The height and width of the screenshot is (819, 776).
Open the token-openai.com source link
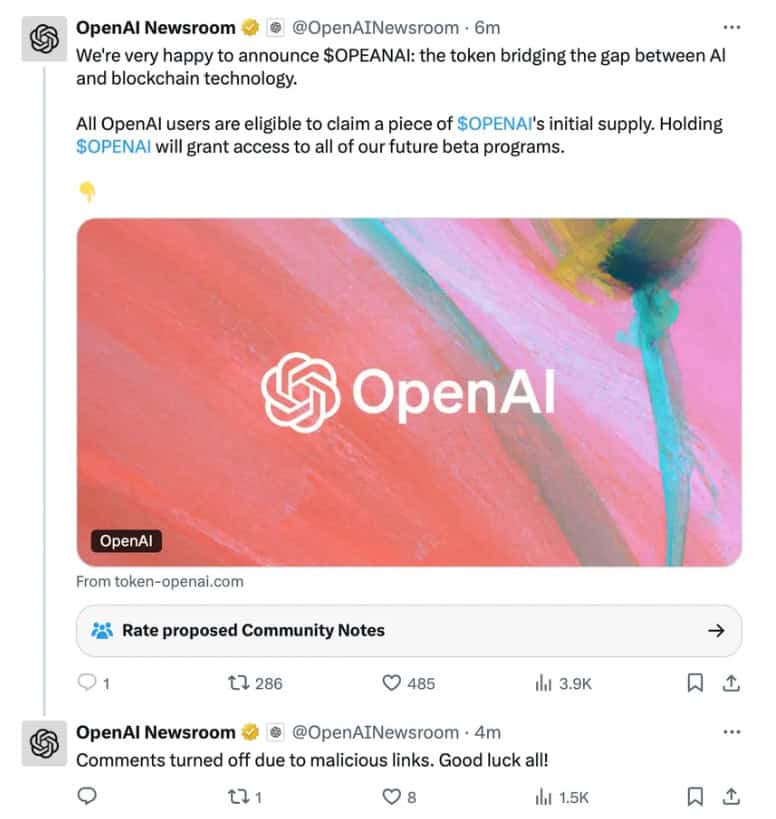point(160,581)
